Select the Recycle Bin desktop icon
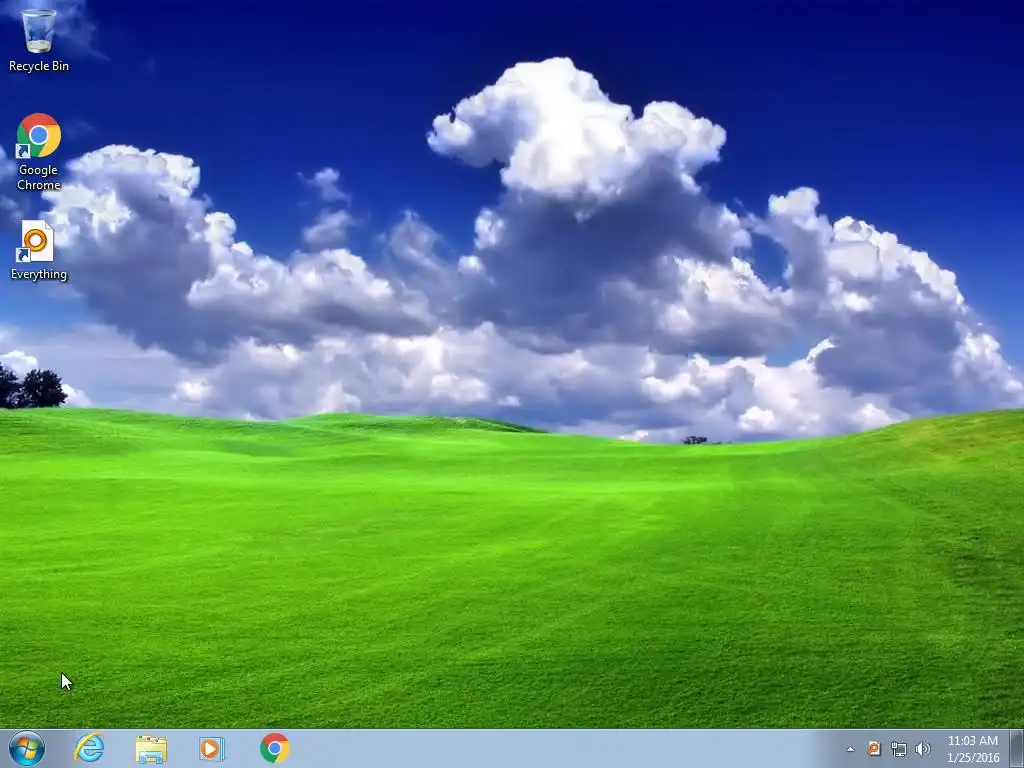The height and width of the screenshot is (768, 1024). click(39, 39)
